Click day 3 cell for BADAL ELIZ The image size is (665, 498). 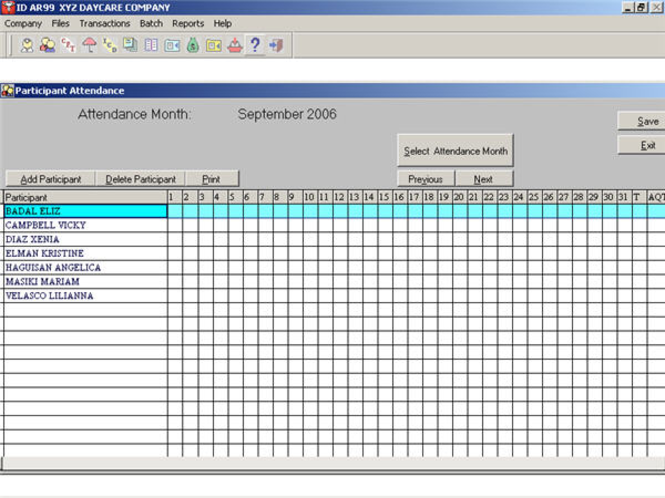tap(205, 211)
